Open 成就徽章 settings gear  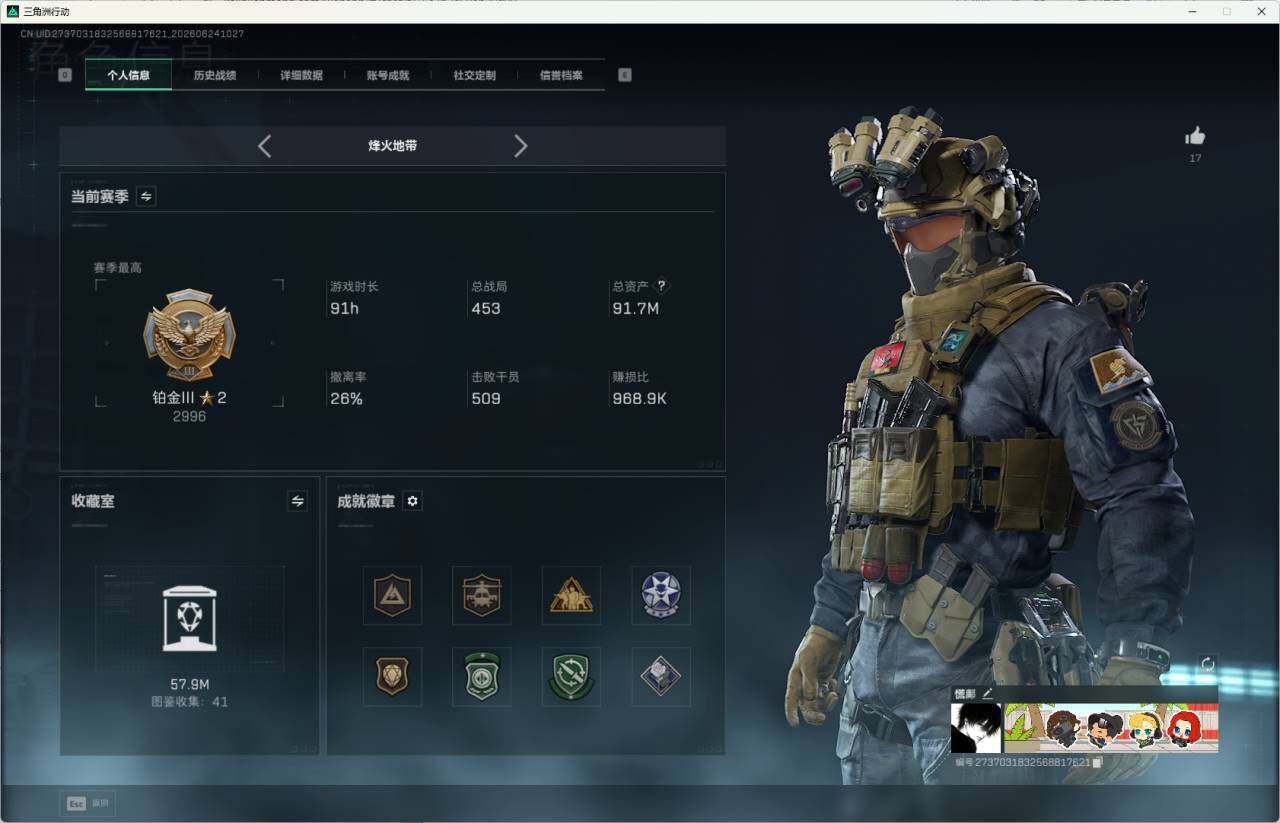pyautogui.click(x=412, y=501)
